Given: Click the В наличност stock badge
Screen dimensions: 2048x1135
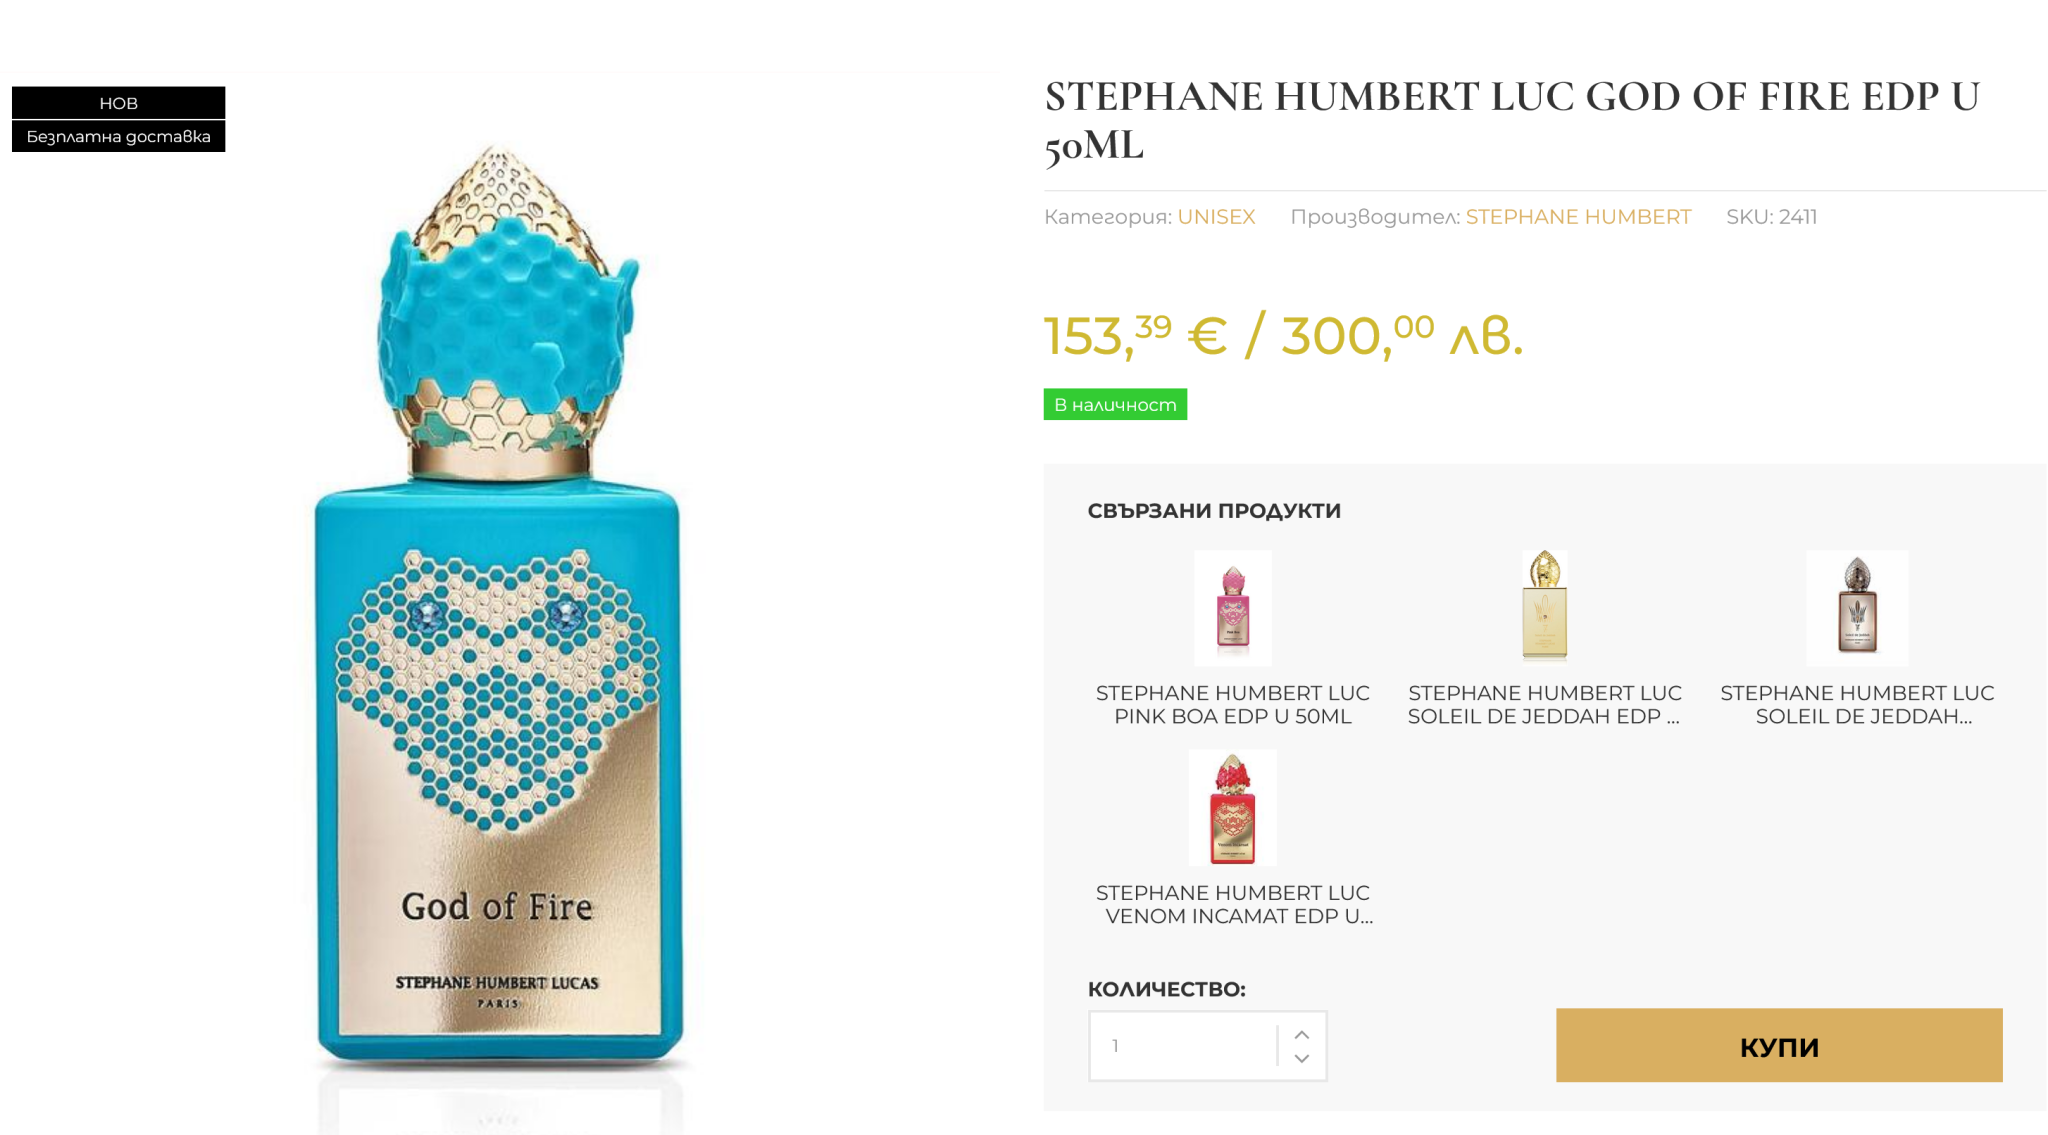Looking at the screenshot, I should [1115, 404].
